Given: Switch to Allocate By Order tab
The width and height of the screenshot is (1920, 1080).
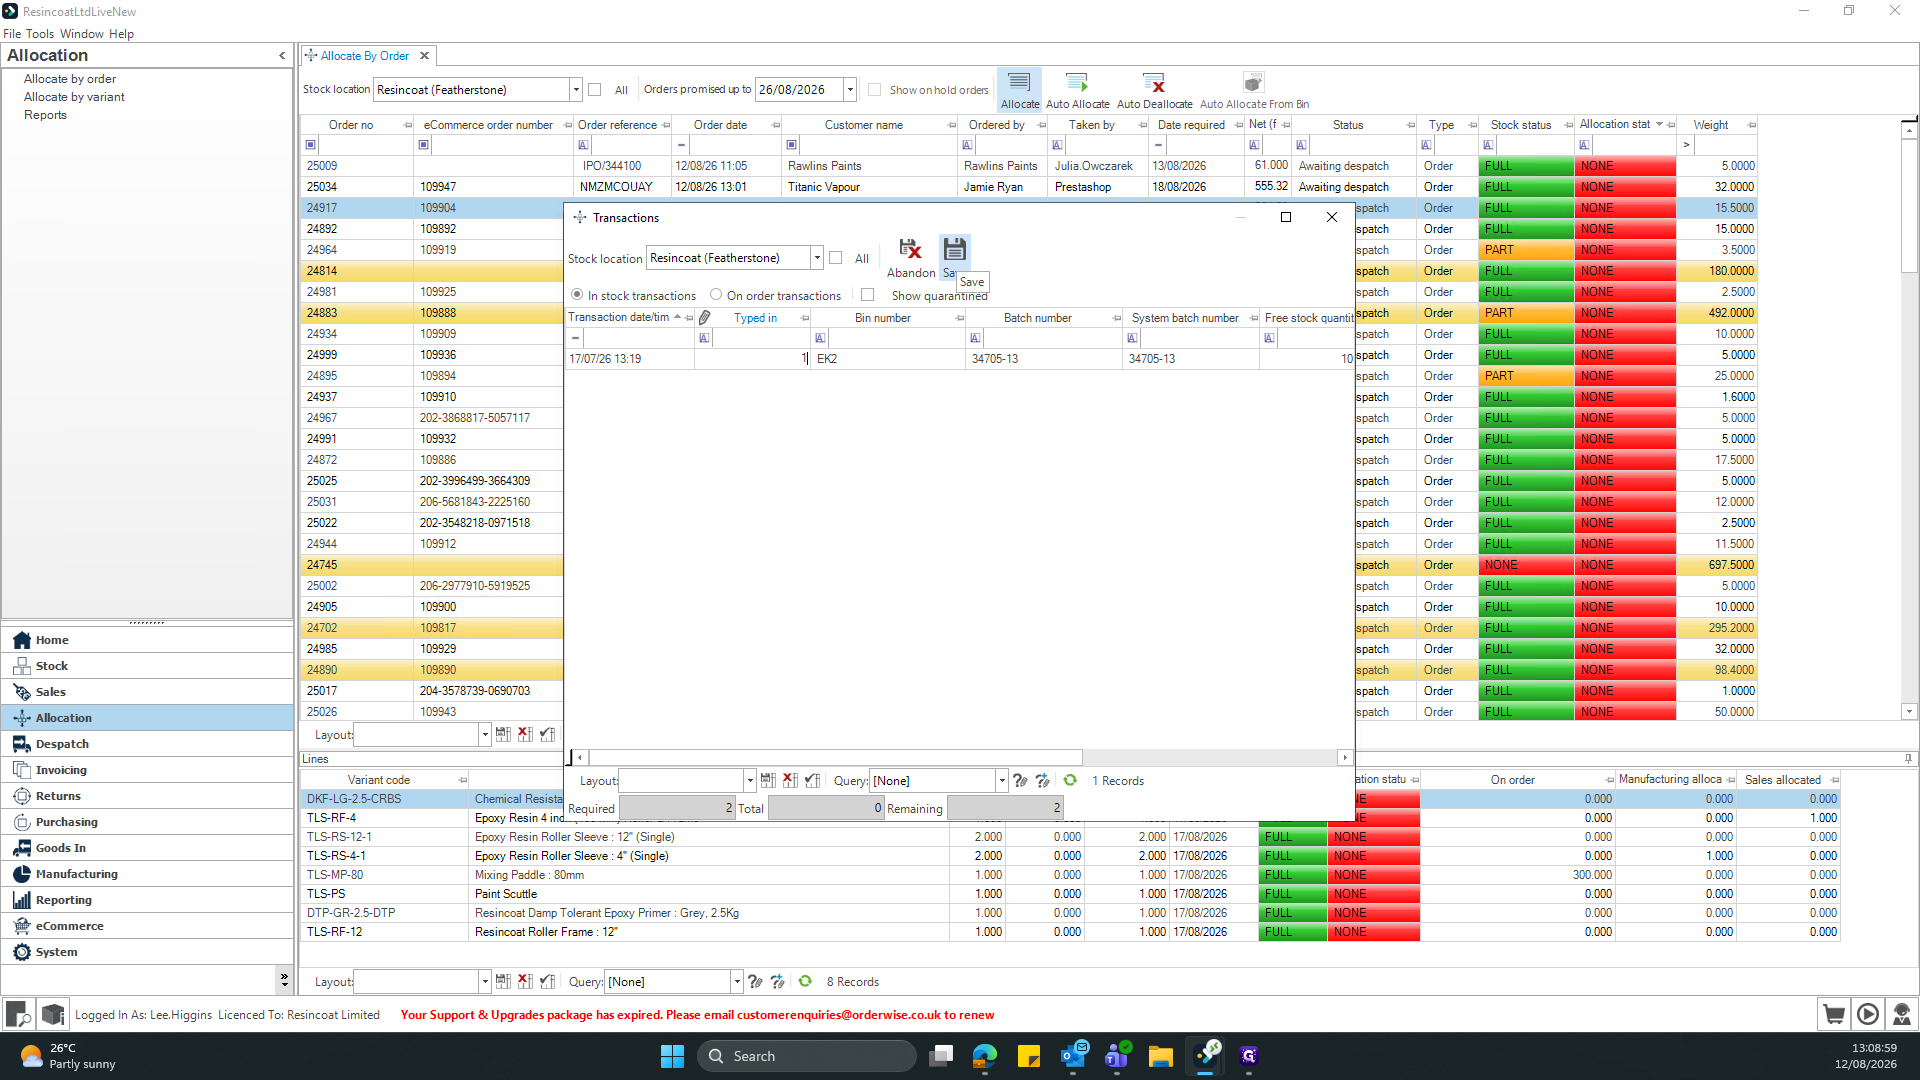Looking at the screenshot, I should [364, 56].
